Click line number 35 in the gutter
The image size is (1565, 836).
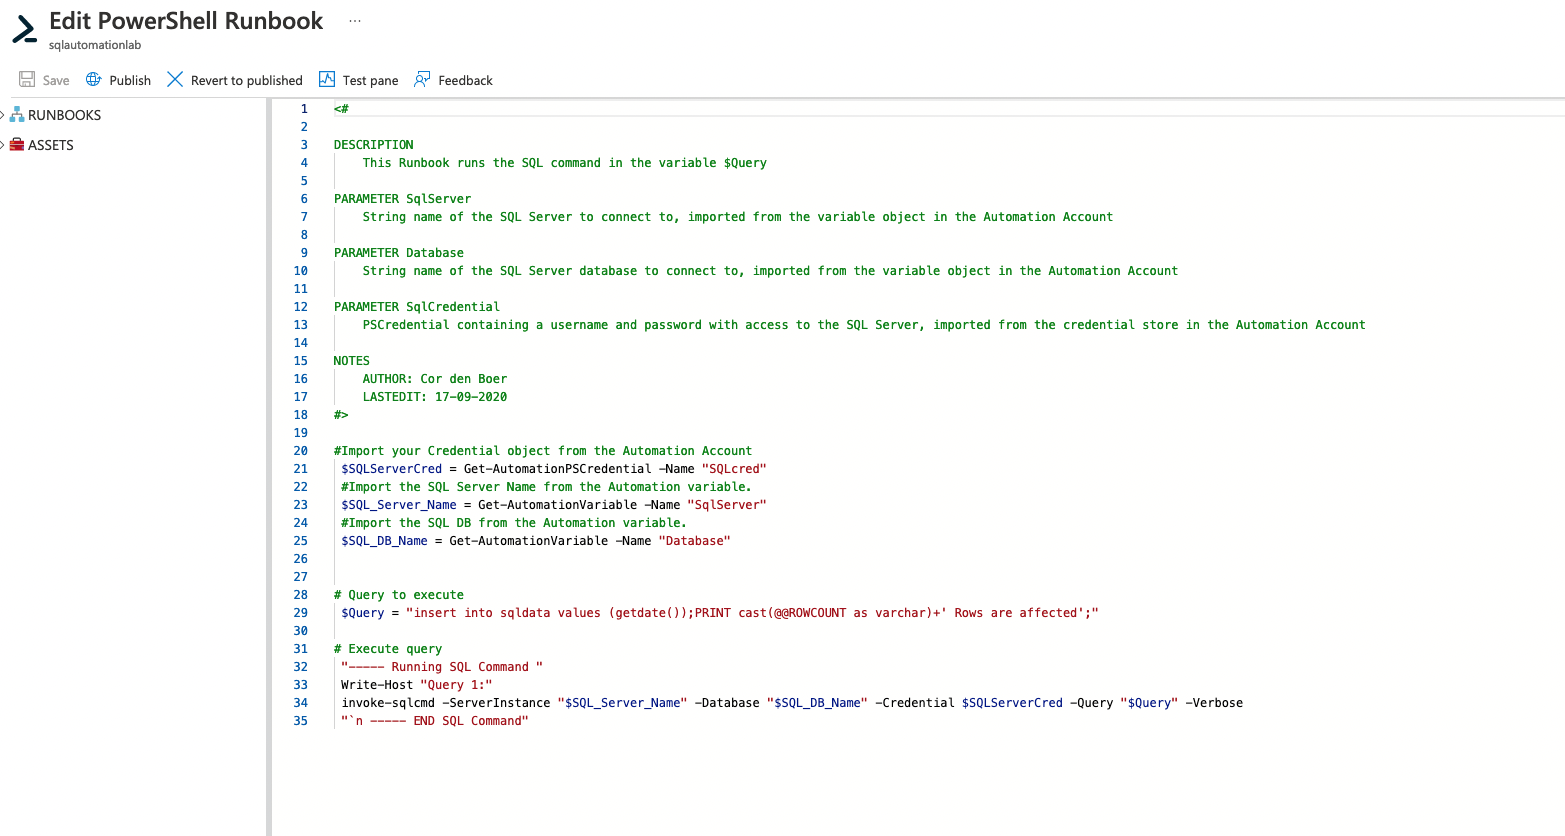(x=301, y=721)
